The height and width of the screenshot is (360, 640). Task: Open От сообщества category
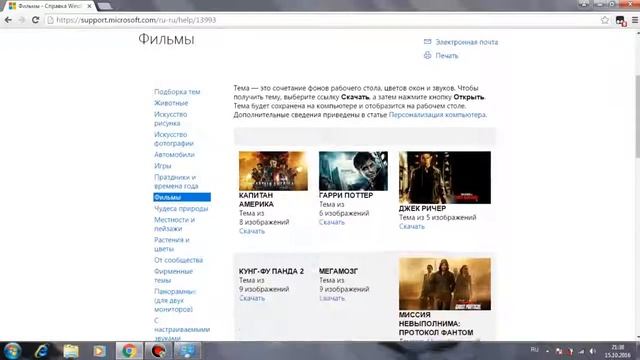[x=178, y=260]
